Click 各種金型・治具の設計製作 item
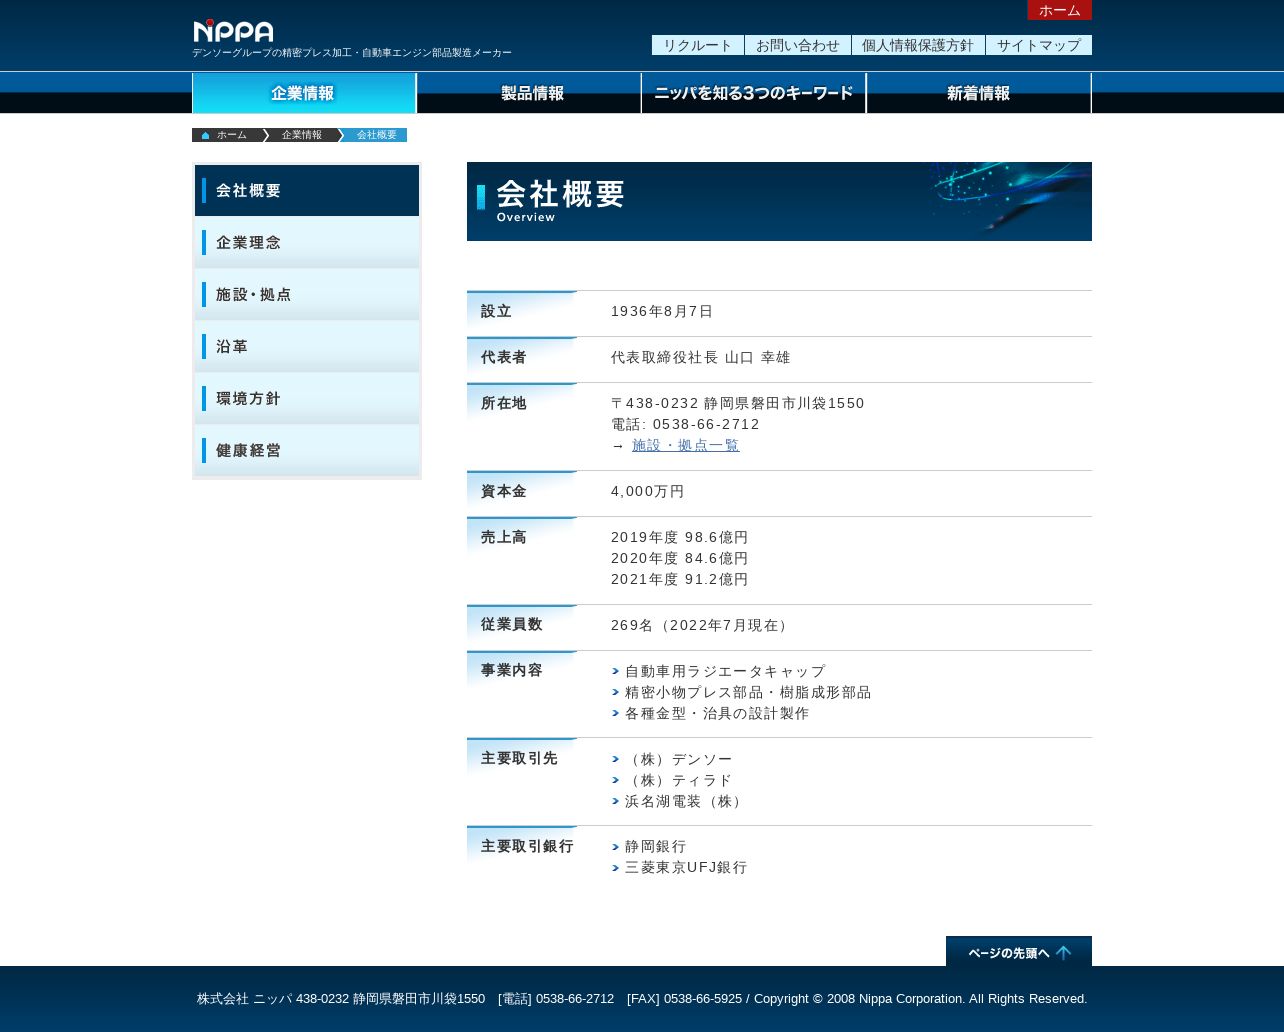This screenshot has height=1032, width=1284. 717,713
